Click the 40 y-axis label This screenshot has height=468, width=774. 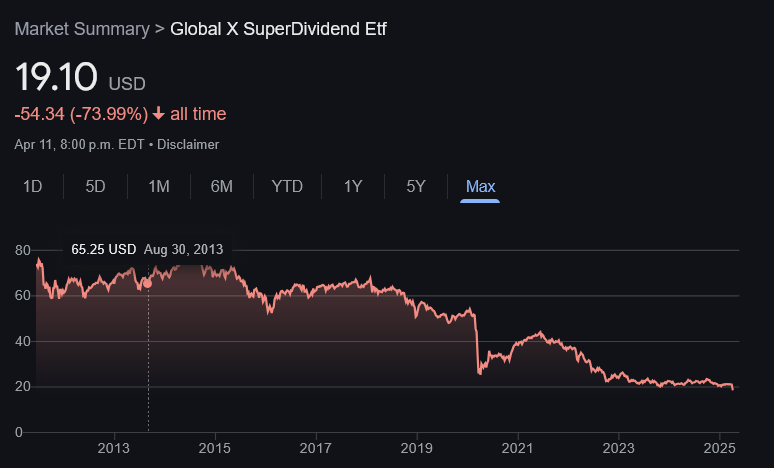coord(23,341)
